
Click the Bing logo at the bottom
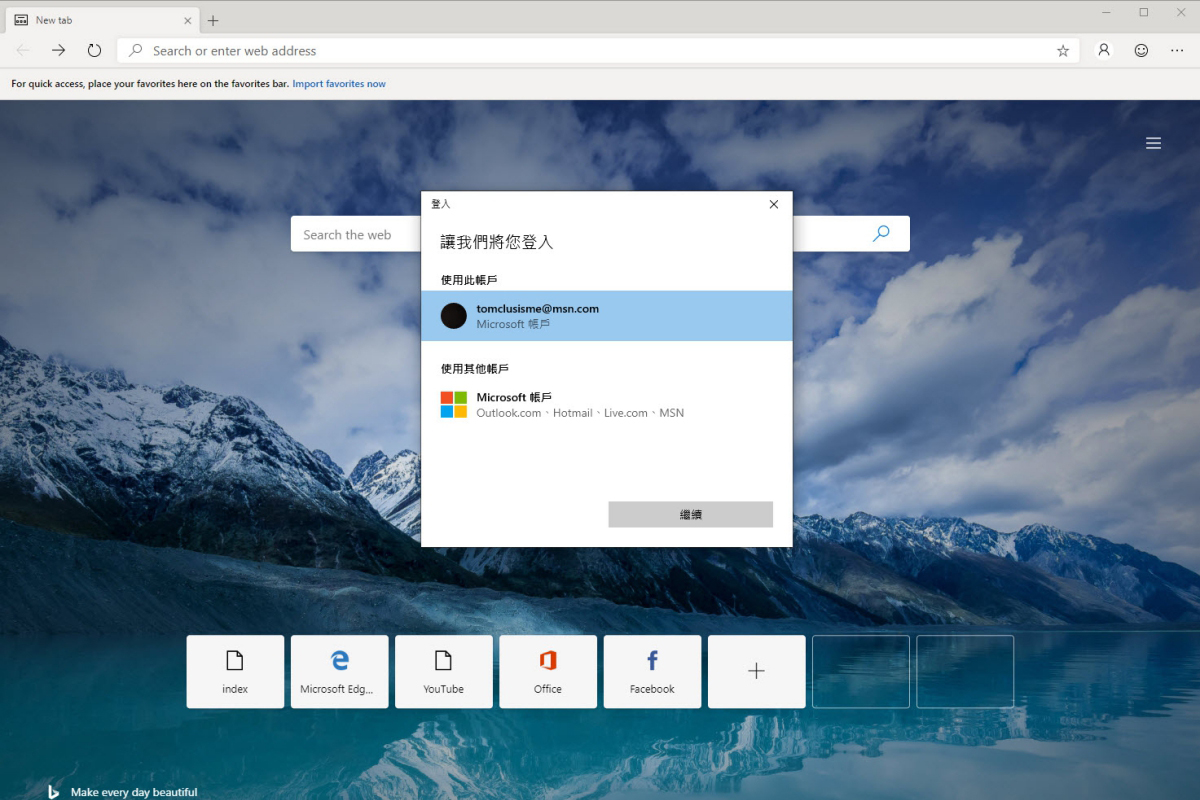click(x=51, y=790)
